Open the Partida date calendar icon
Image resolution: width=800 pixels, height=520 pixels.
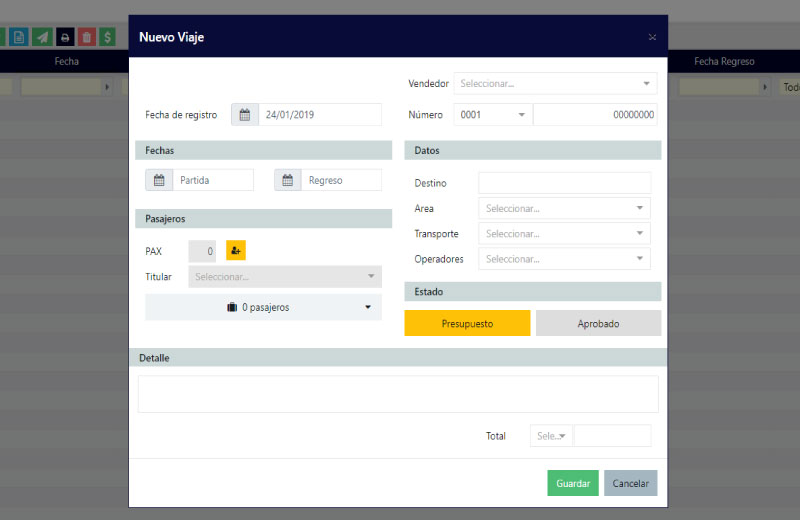click(159, 180)
